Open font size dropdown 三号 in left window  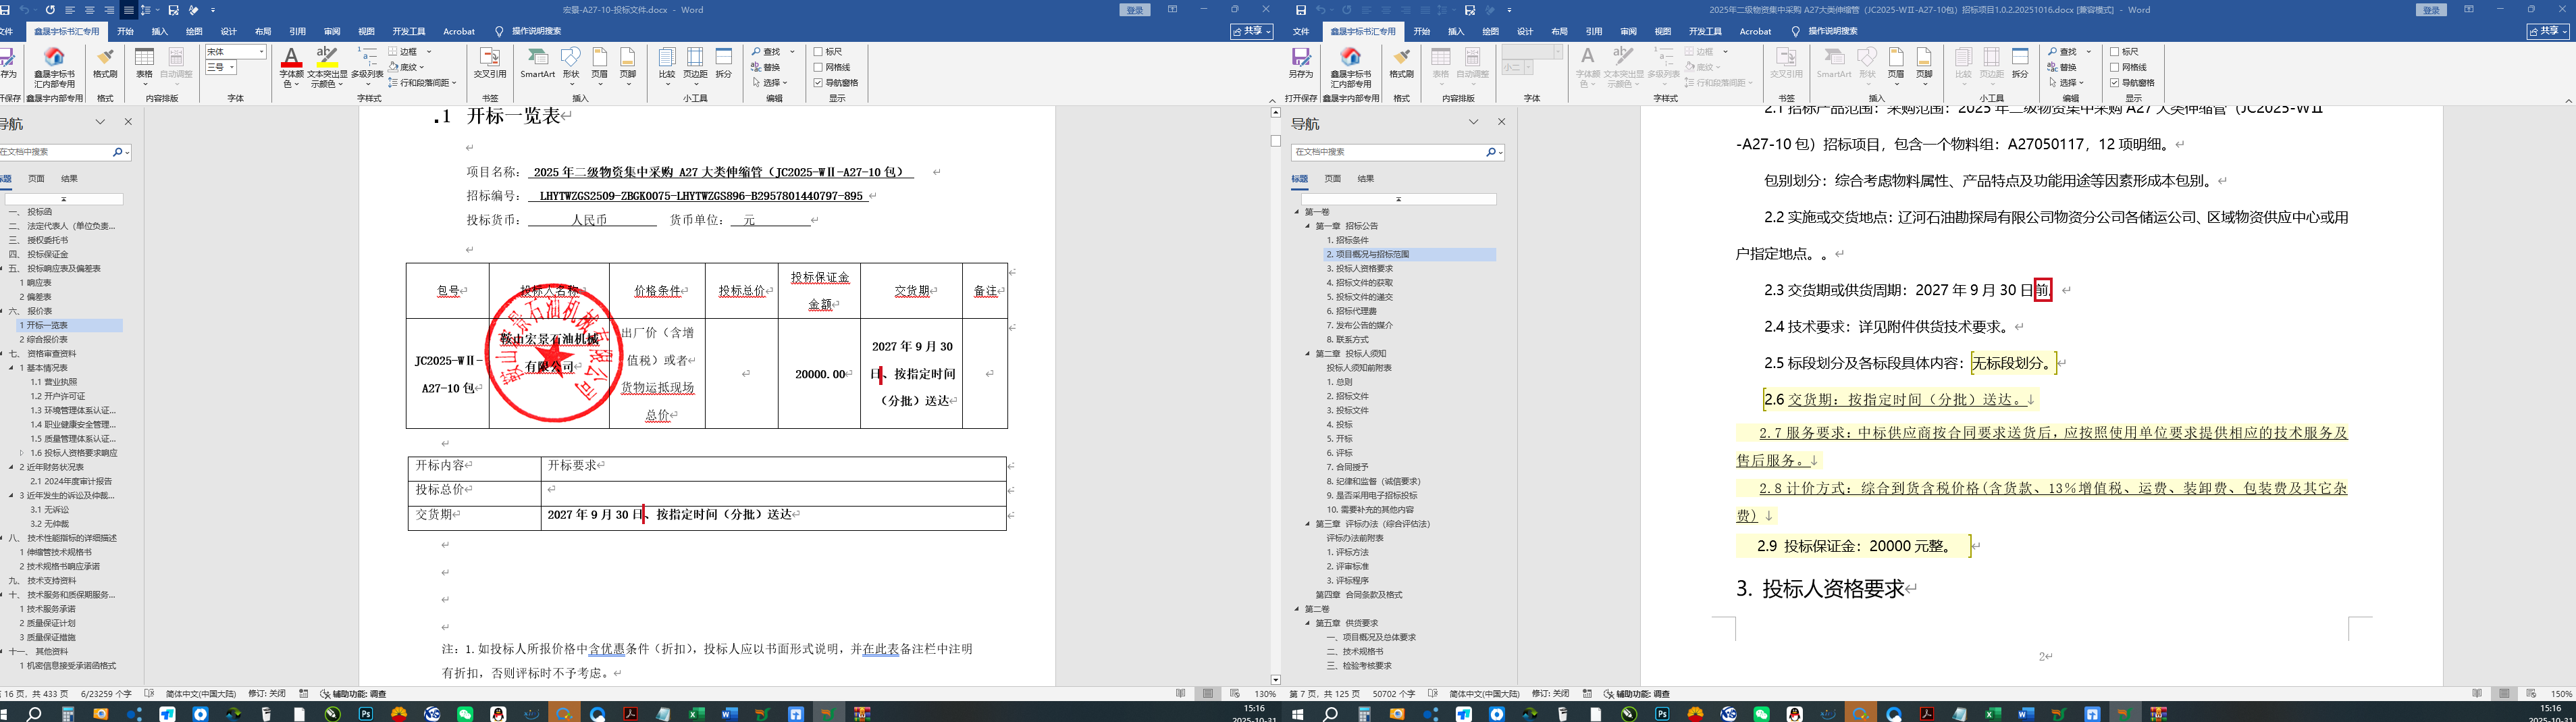(232, 67)
